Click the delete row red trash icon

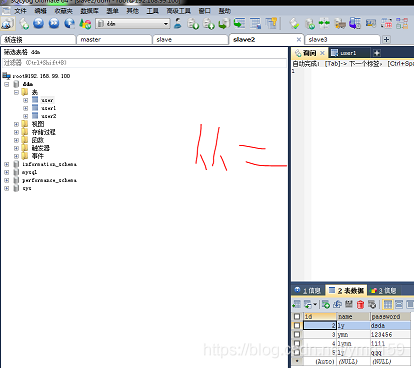[x=360, y=304]
